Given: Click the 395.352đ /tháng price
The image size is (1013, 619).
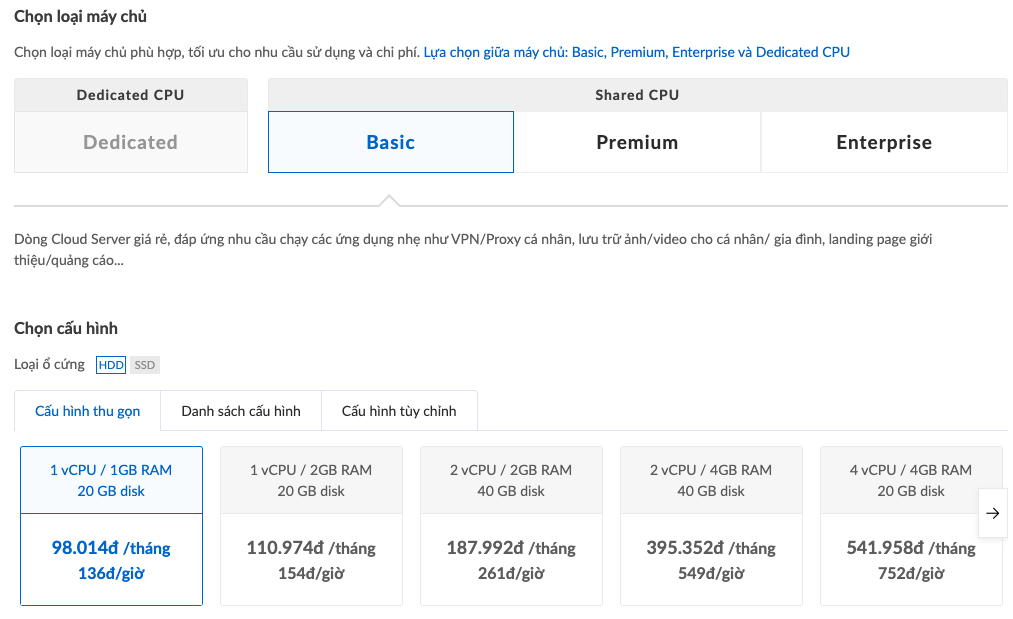Looking at the screenshot, I should [711, 548].
